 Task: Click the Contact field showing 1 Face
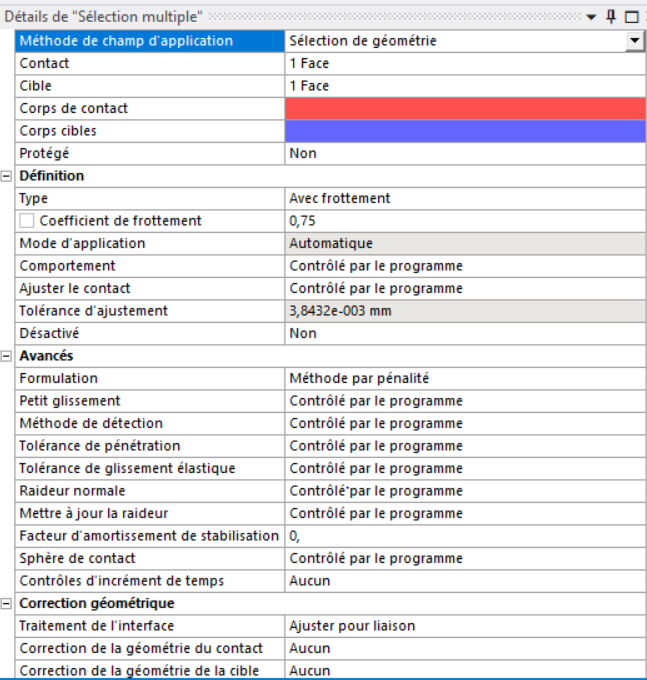pos(465,63)
